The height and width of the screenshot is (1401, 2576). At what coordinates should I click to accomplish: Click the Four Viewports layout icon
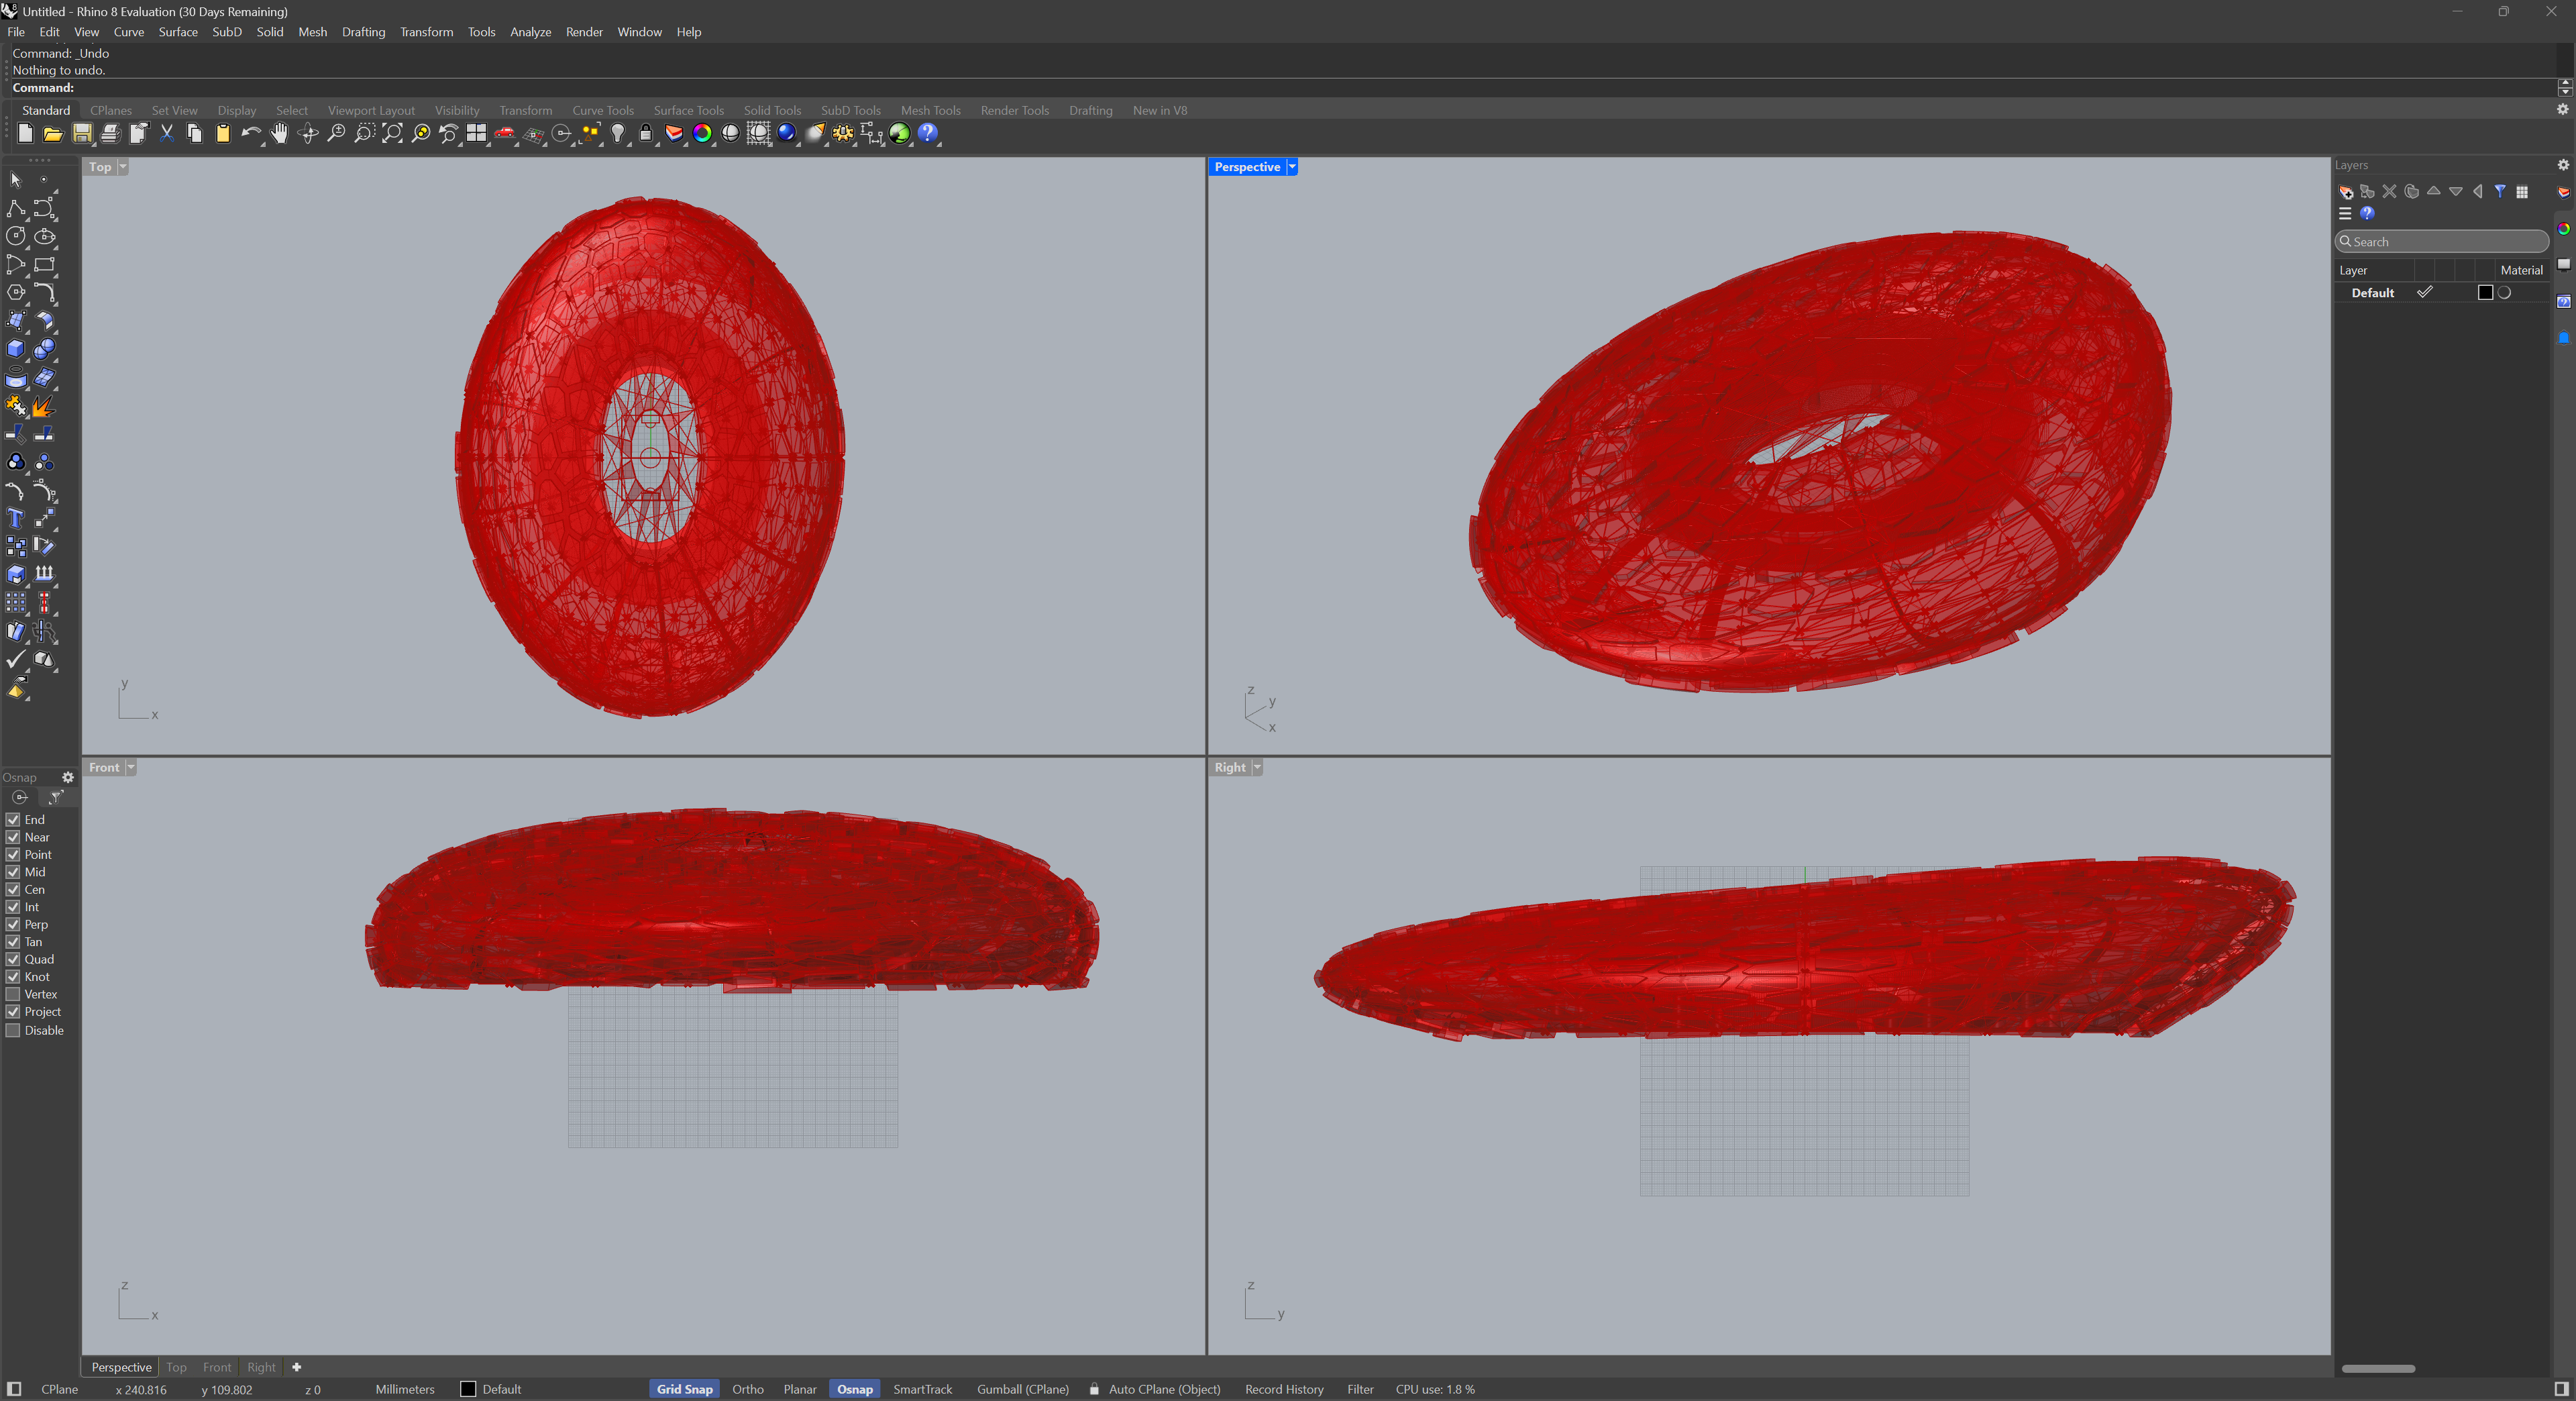click(477, 134)
